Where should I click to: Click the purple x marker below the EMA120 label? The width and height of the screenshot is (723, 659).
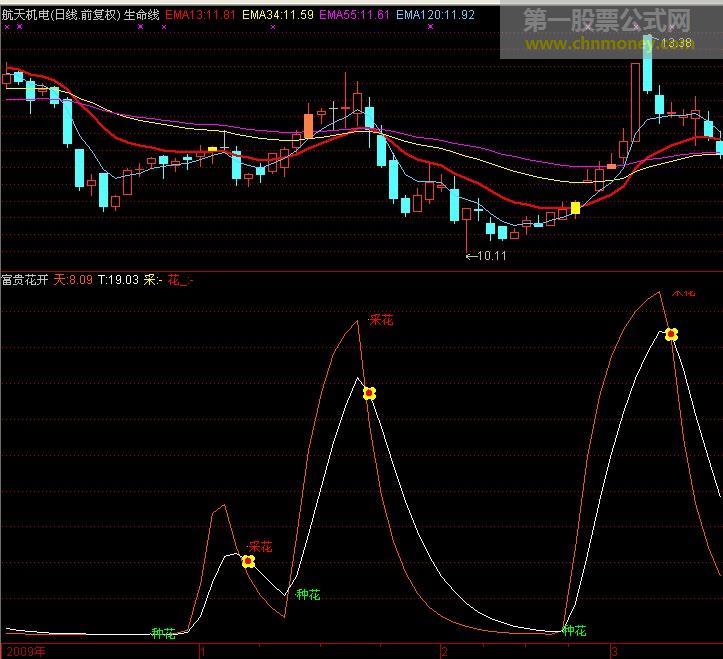click(x=430, y=27)
